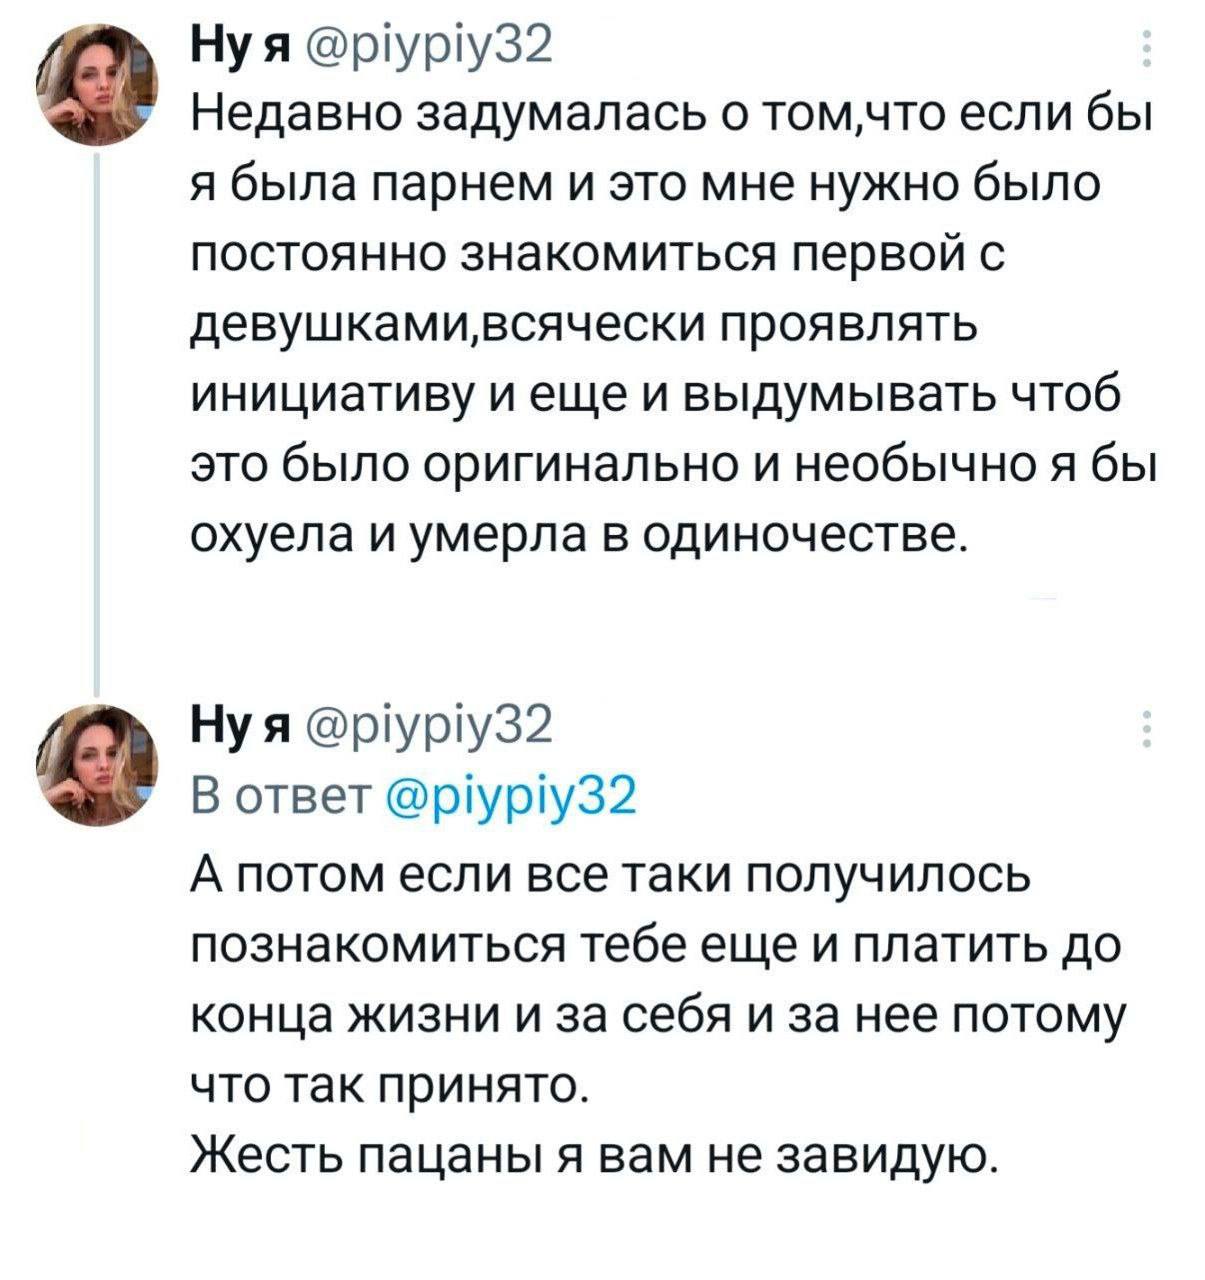This screenshot has height=1280, width=1205.
Task: Open the reply starting with "А потом если"
Action: coord(608,877)
